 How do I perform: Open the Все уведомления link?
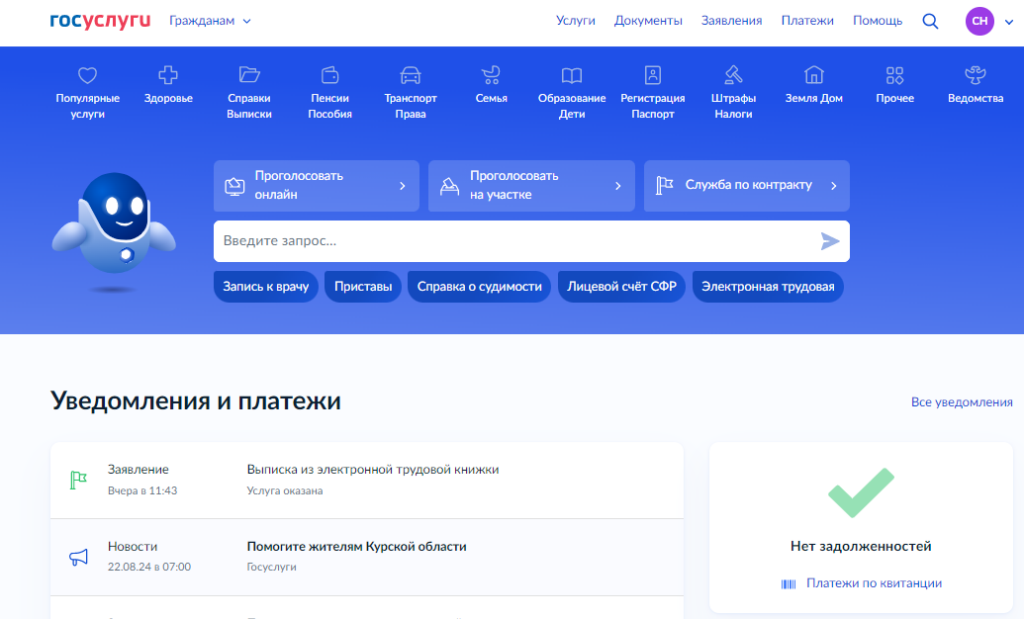point(961,402)
